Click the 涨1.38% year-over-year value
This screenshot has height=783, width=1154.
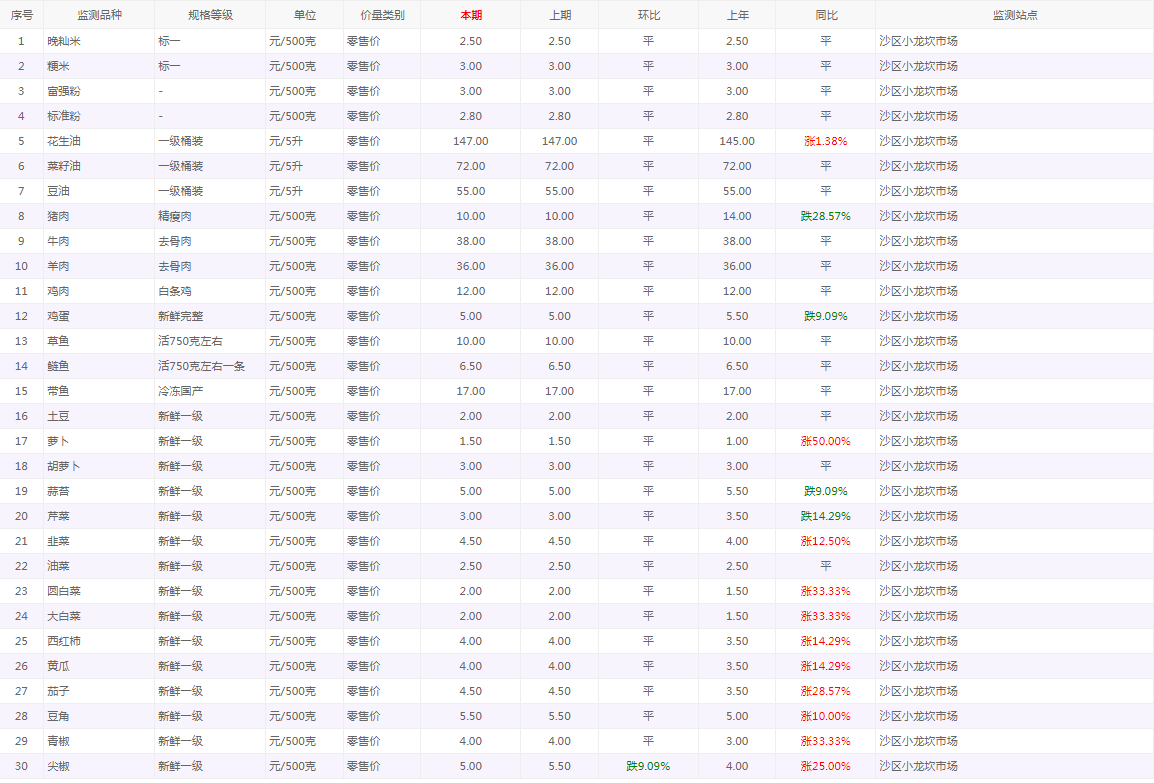(x=825, y=141)
